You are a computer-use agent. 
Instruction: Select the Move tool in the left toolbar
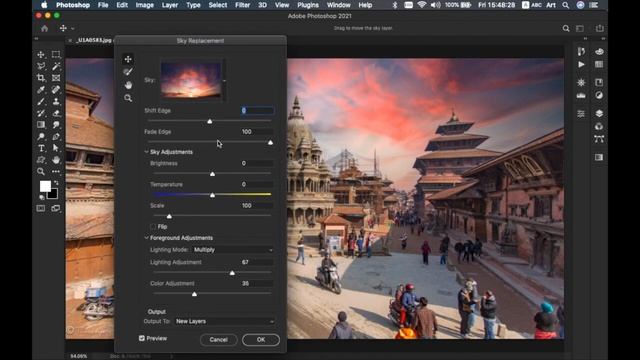(41, 54)
